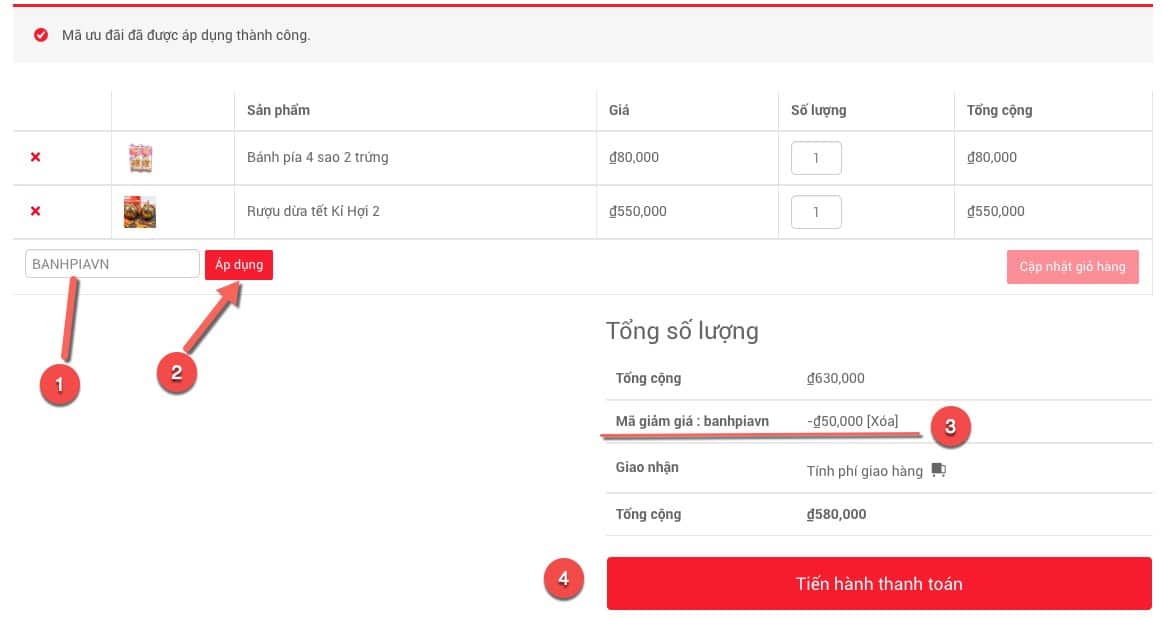Remove Bánh pía 4 sao 2 trứng from cart
This screenshot has height=618, width=1162.
pyautogui.click(x=36, y=158)
